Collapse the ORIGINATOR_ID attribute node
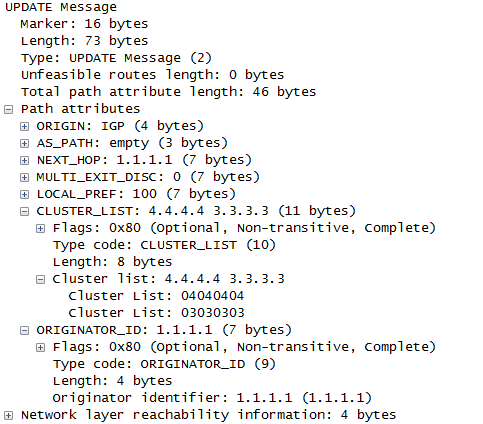 pyautogui.click(x=24, y=330)
